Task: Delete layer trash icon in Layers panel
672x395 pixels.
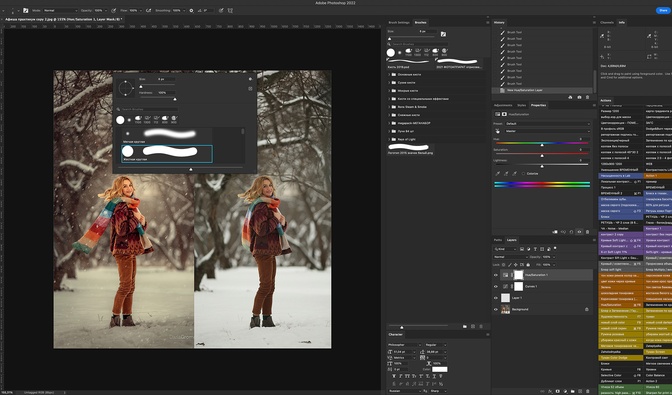Action: (x=588, y=391)
